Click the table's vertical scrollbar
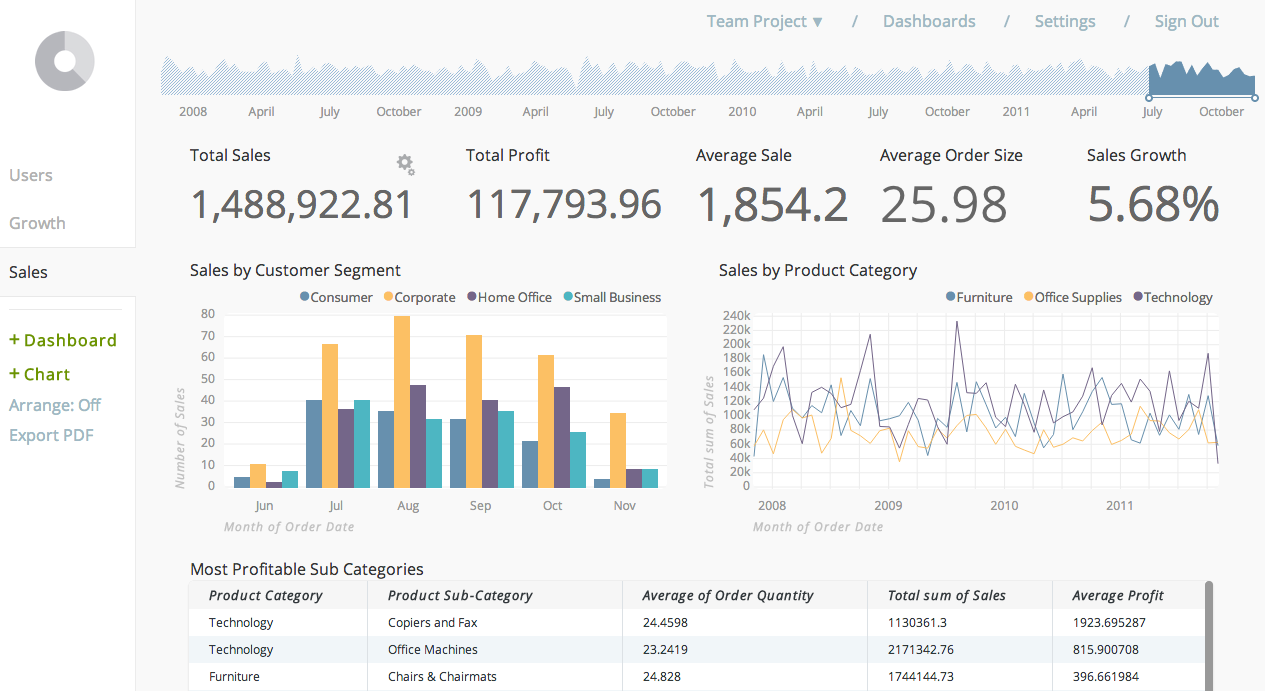 click(1208, 635)
